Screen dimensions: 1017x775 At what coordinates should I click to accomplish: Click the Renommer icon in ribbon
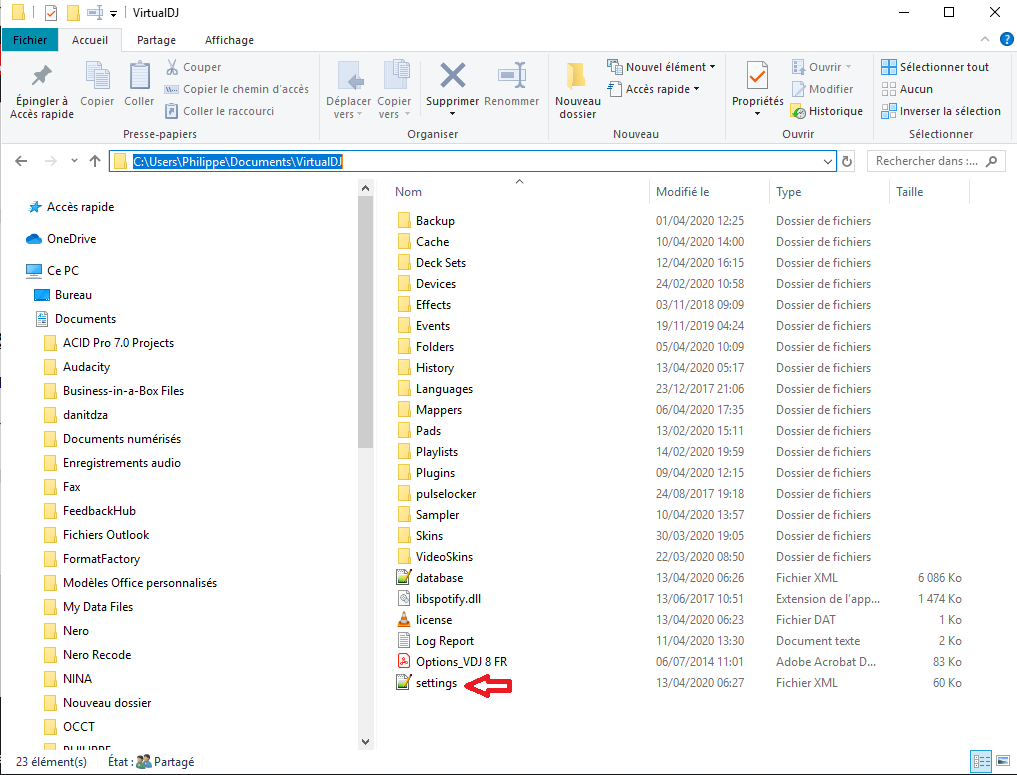coord(511,77)
